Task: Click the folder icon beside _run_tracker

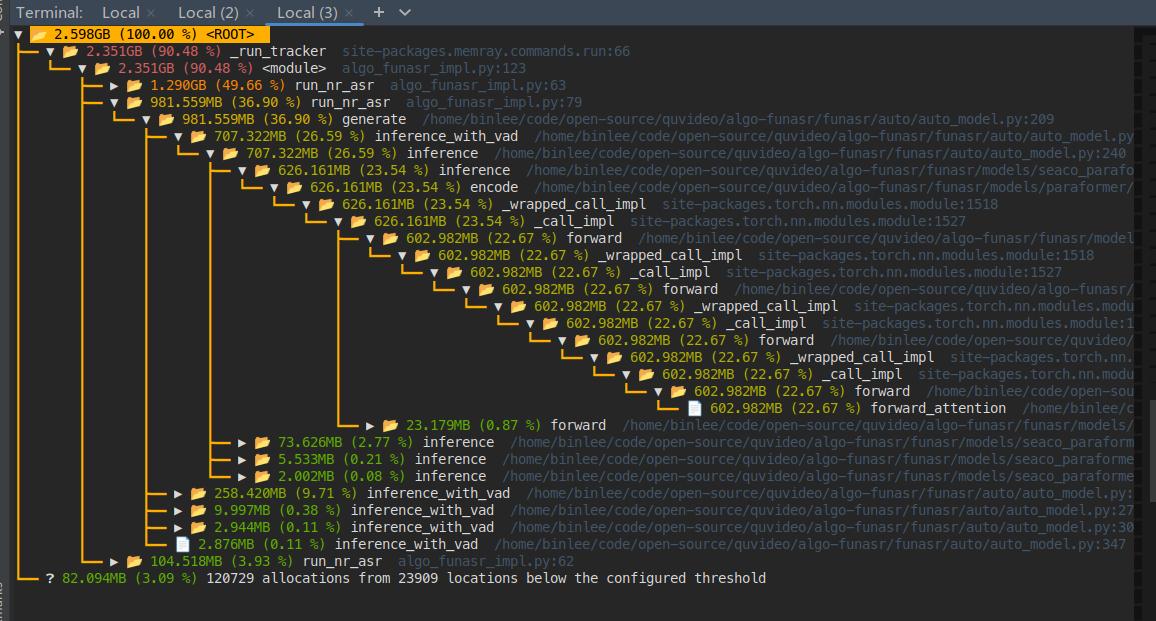Action: (71, 52)
